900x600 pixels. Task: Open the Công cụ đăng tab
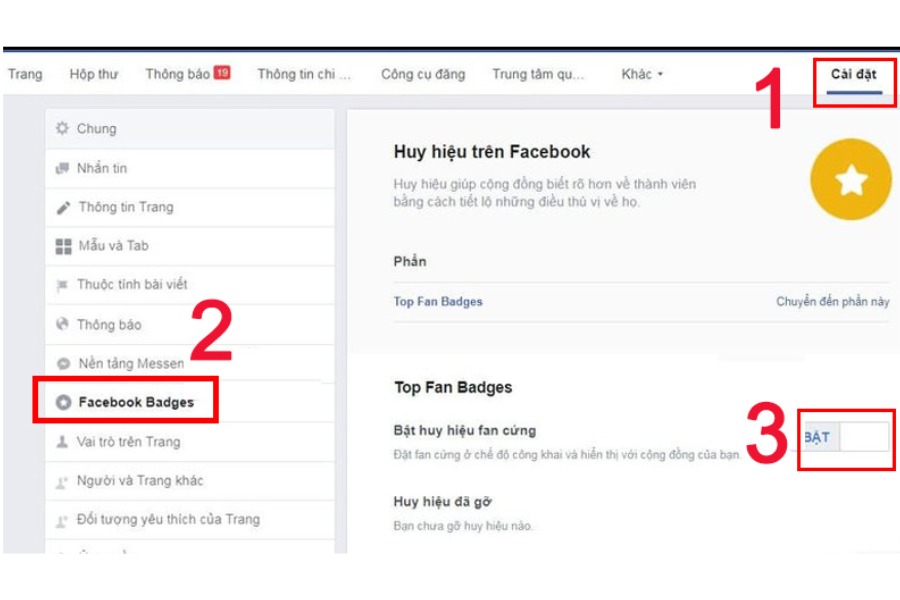(423, 74)
